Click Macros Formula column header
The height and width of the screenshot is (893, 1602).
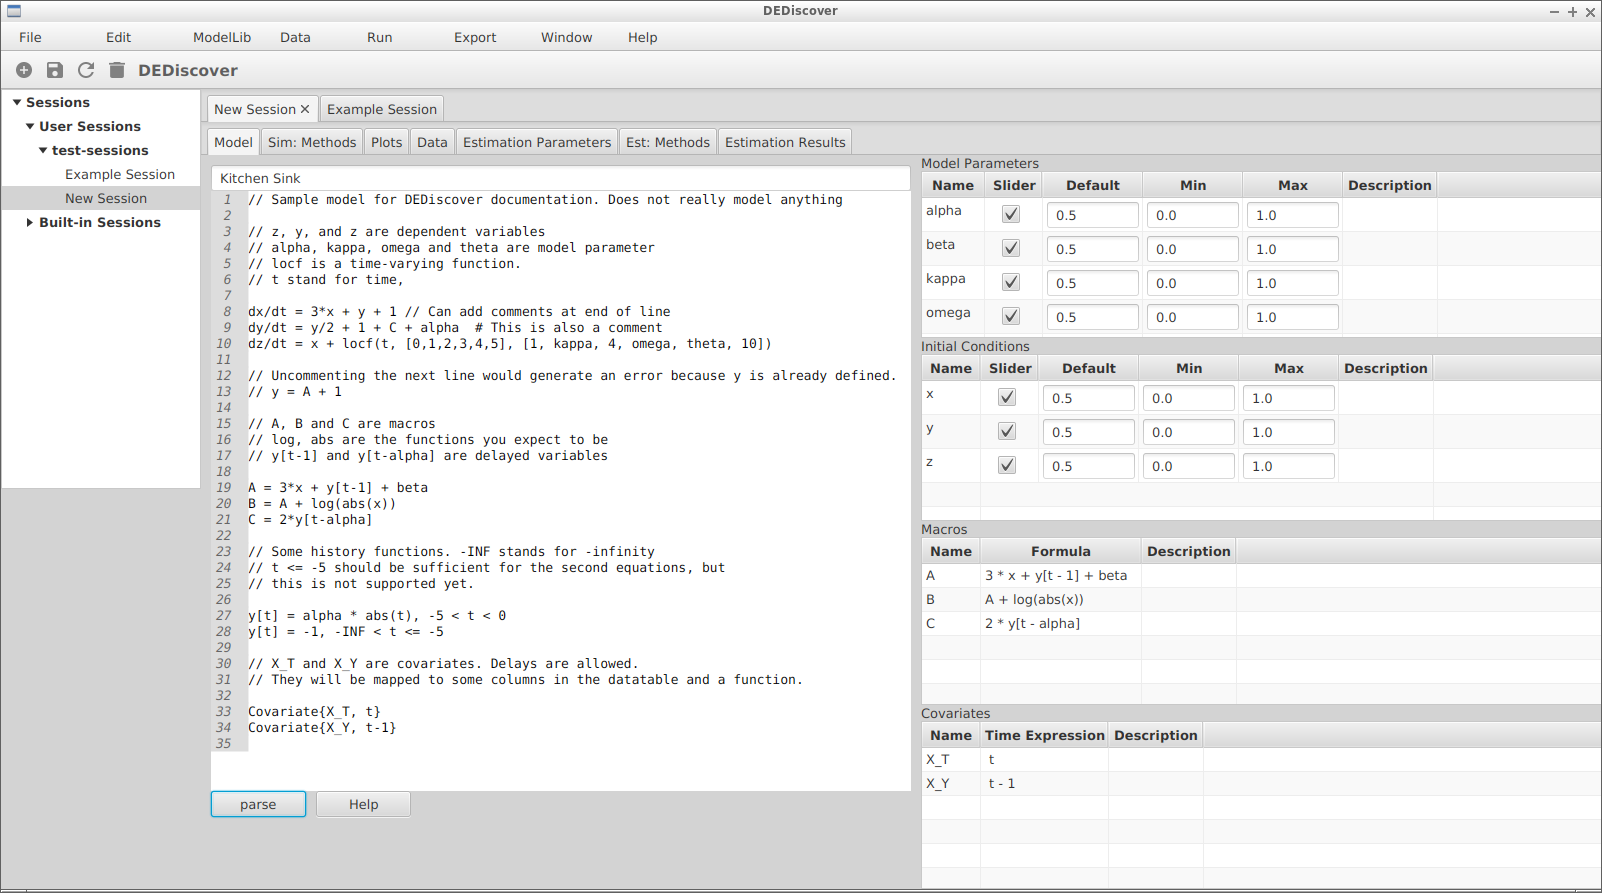[1061, 551]
